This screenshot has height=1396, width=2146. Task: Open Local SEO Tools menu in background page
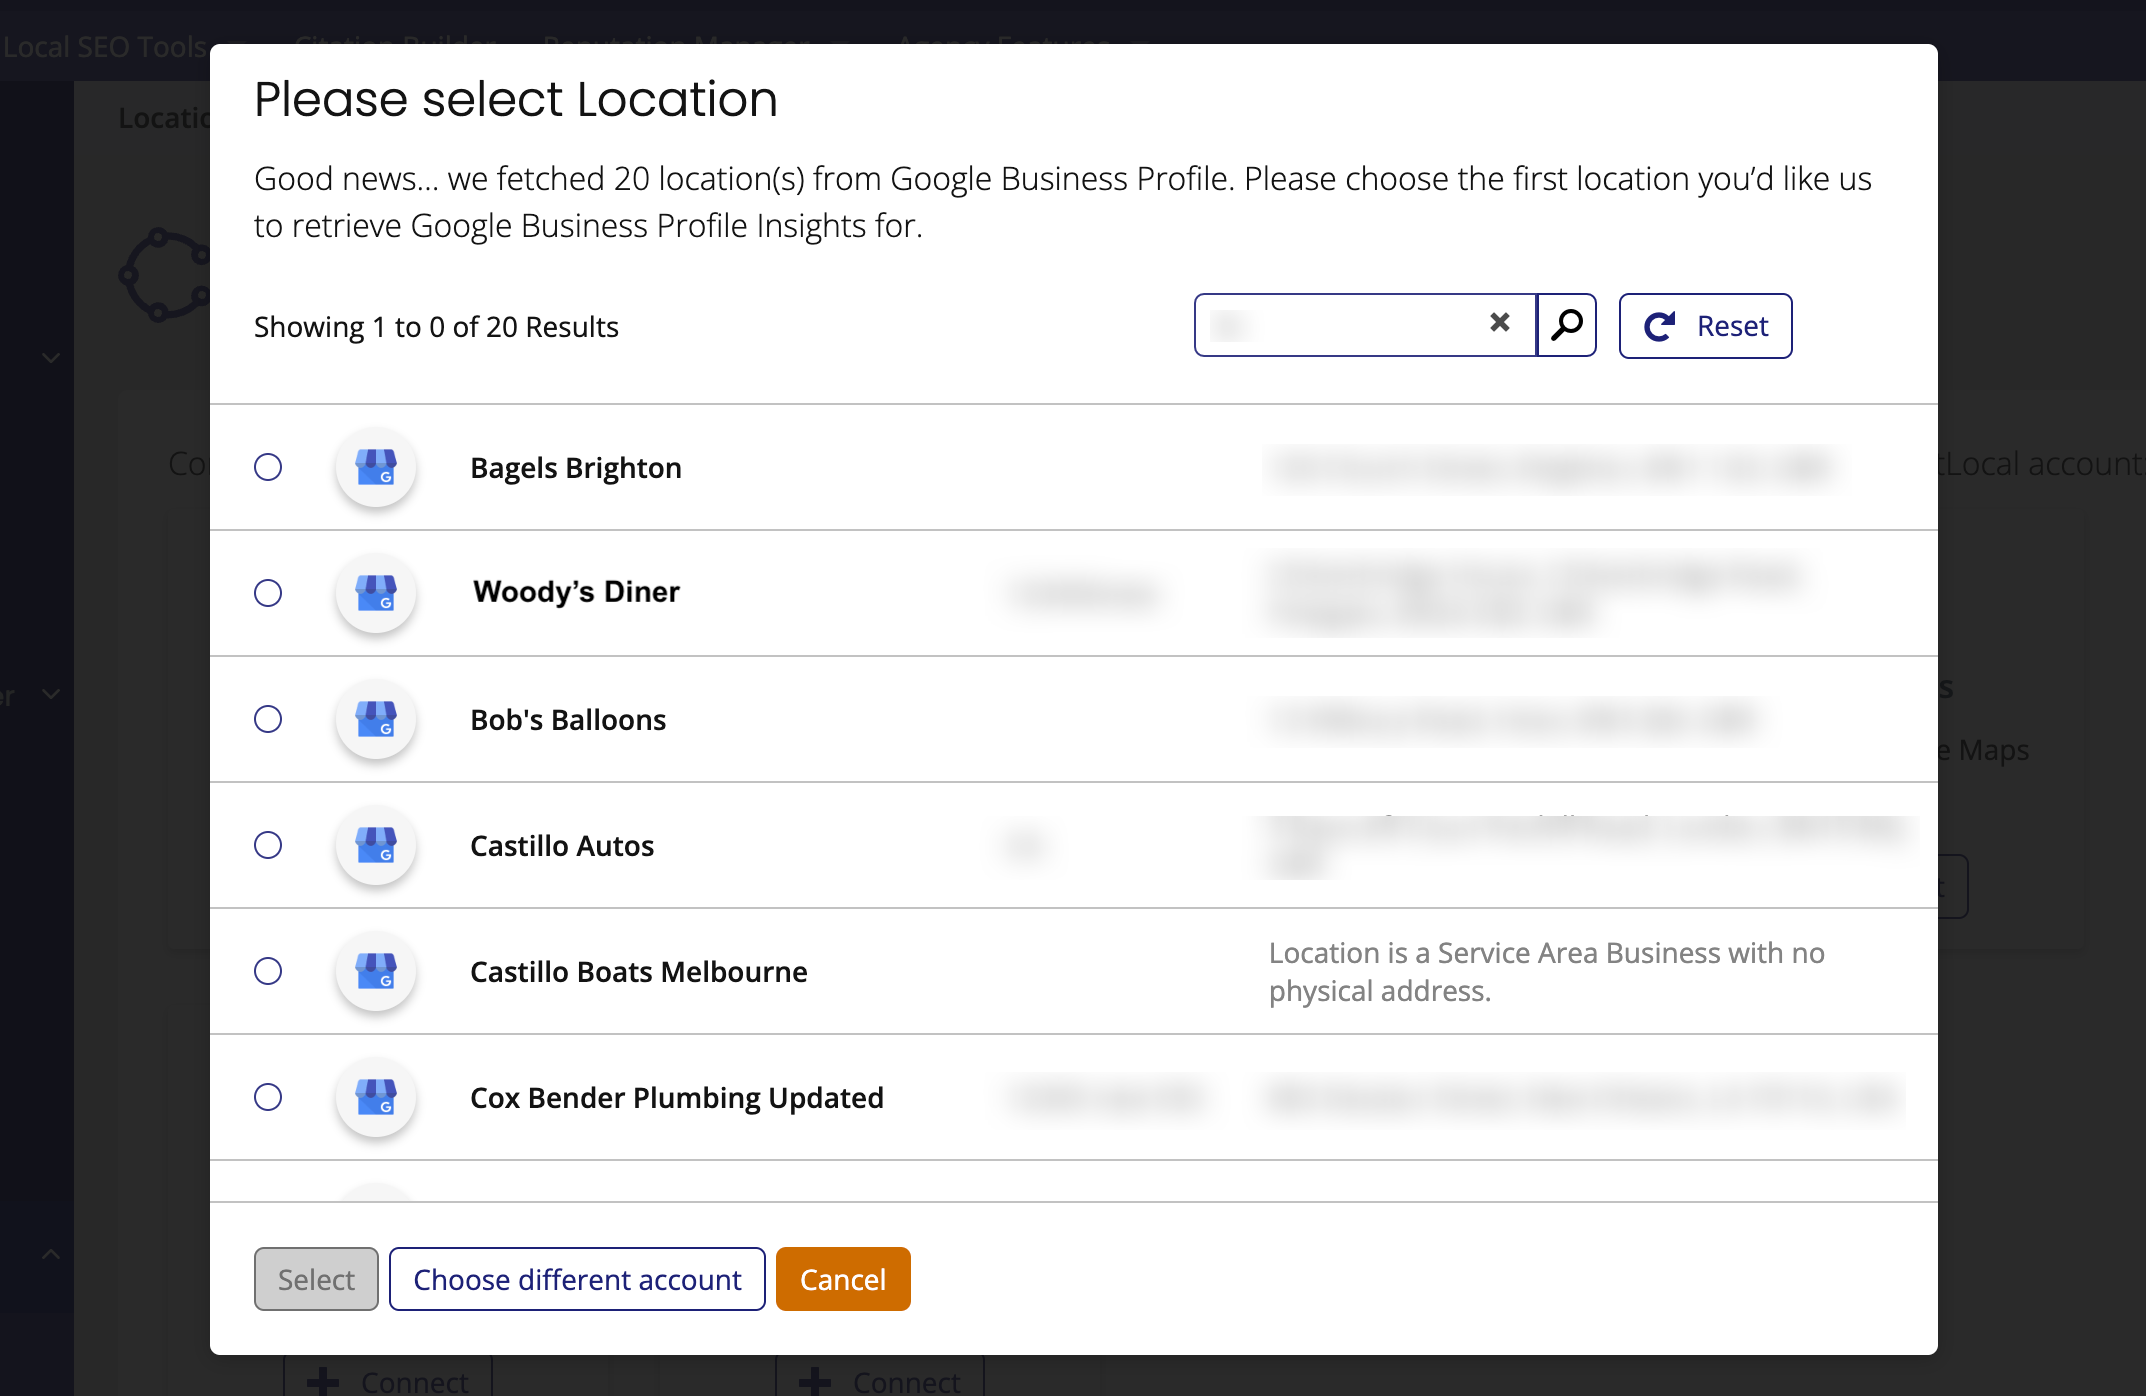point(105,46)
